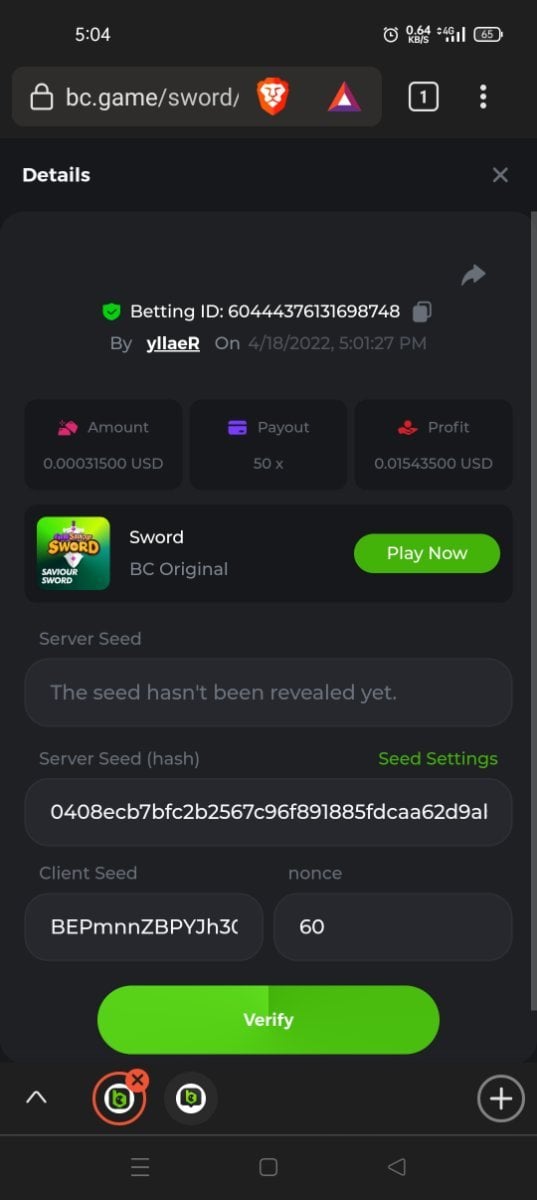Click the Verify button

tap(268, 1020)
